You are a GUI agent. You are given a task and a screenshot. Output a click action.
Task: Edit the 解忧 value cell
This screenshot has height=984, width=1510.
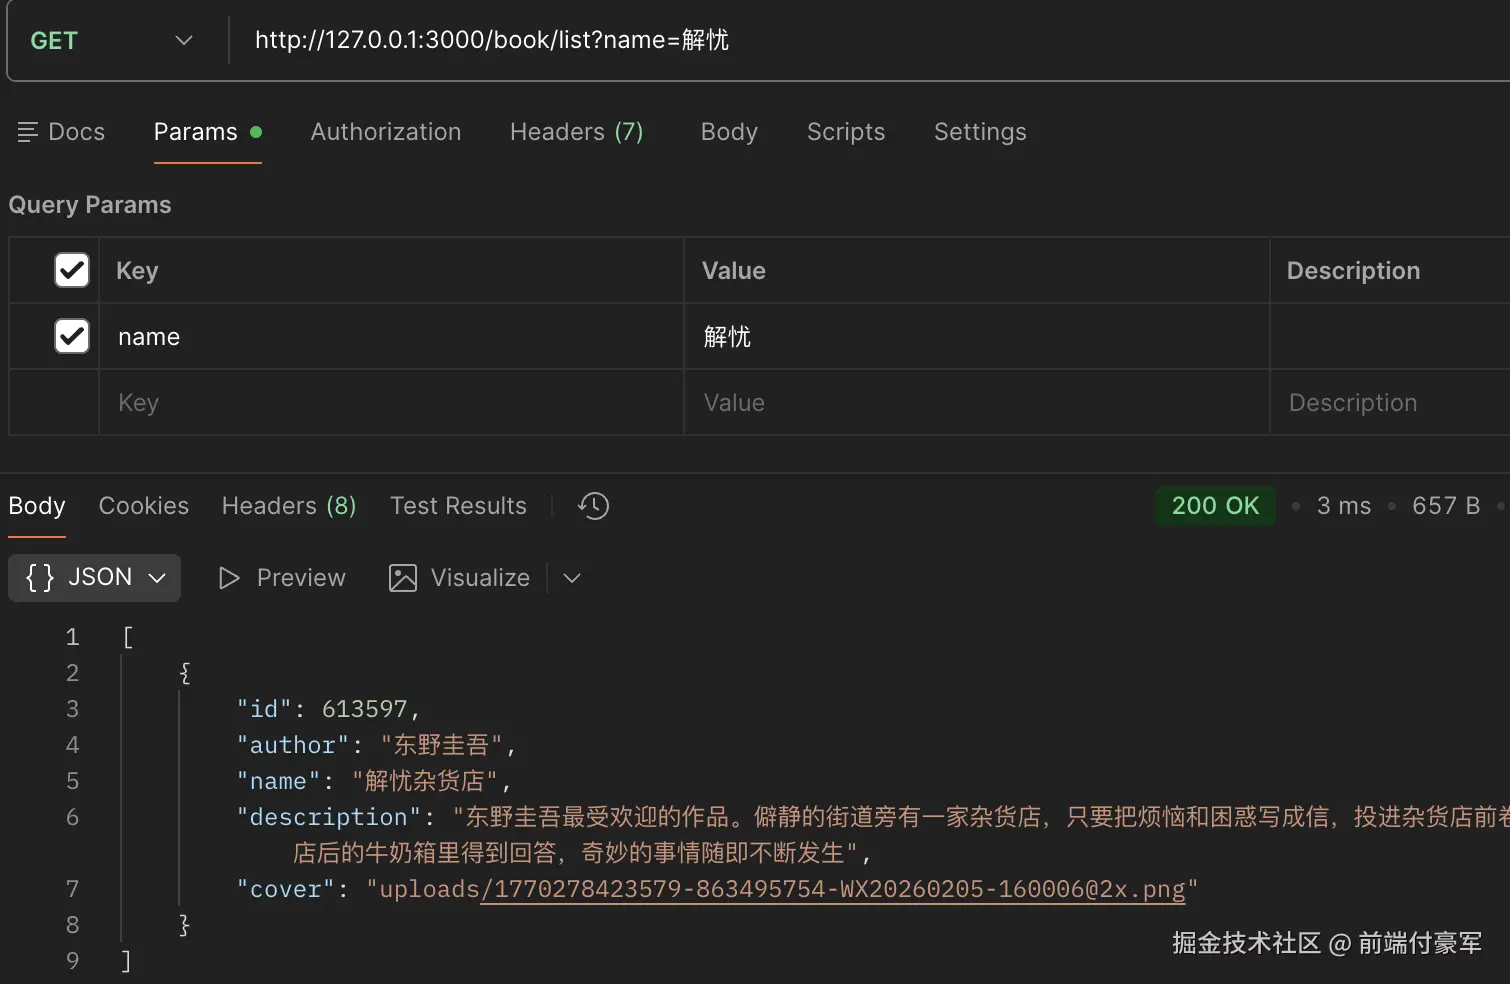point(977,337)
